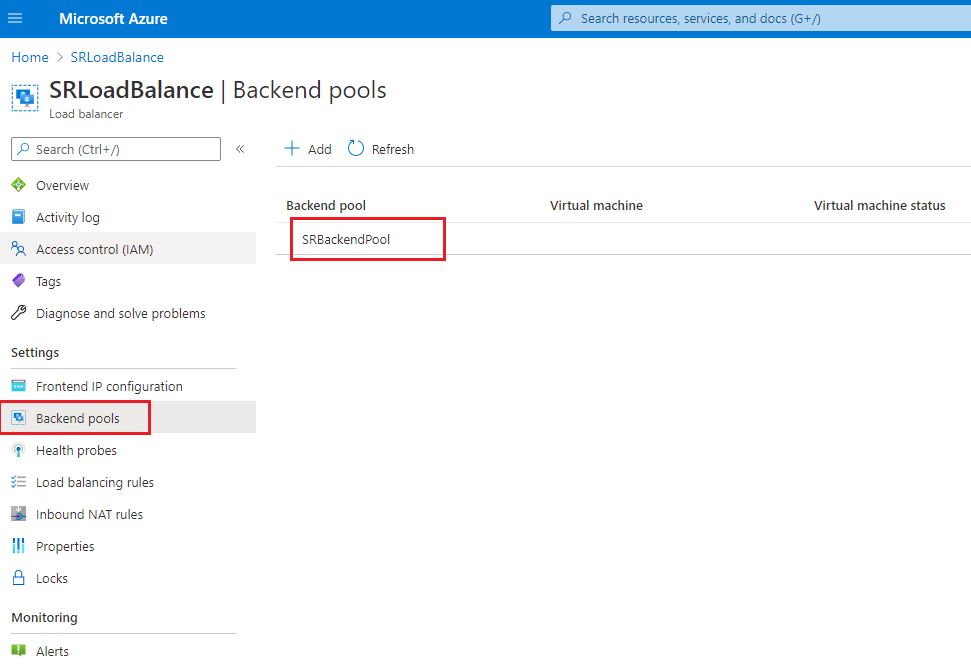This screenshot has width=971, height=664.
Task: Click the Diagnose and solve problems entry
Action: (120, 313)
